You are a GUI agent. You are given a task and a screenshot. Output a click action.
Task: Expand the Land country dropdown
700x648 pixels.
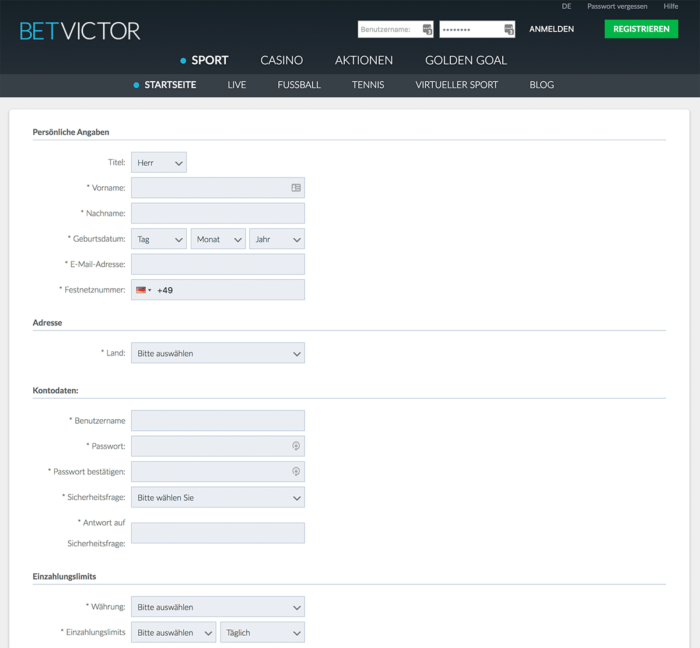point(218,353)
